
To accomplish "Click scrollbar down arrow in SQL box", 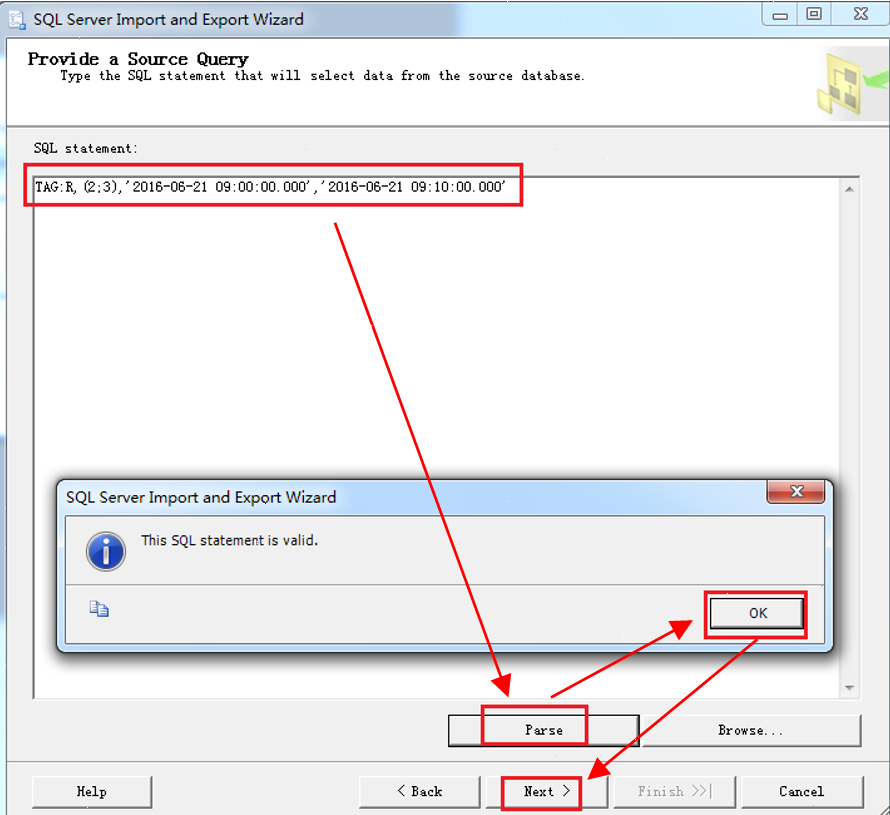I will pos(849,687).
